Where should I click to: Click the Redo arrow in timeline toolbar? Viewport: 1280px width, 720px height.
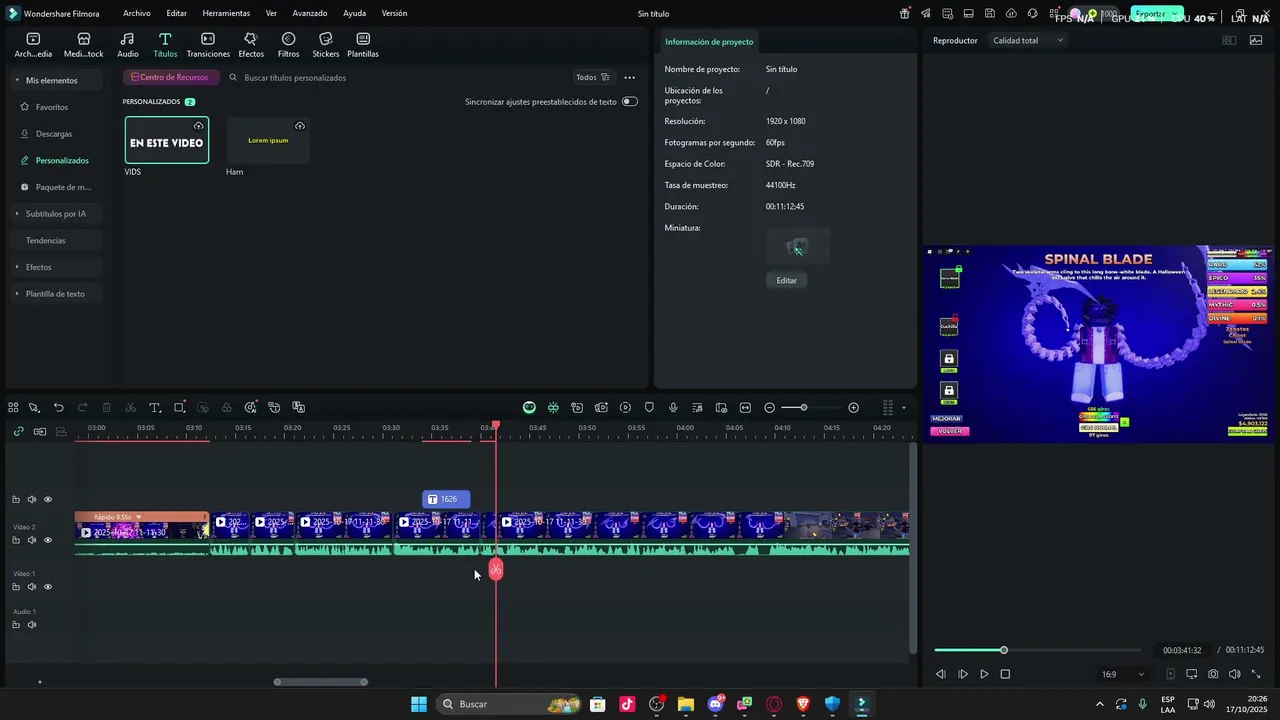pyautogui.click(x=82, y=407)
